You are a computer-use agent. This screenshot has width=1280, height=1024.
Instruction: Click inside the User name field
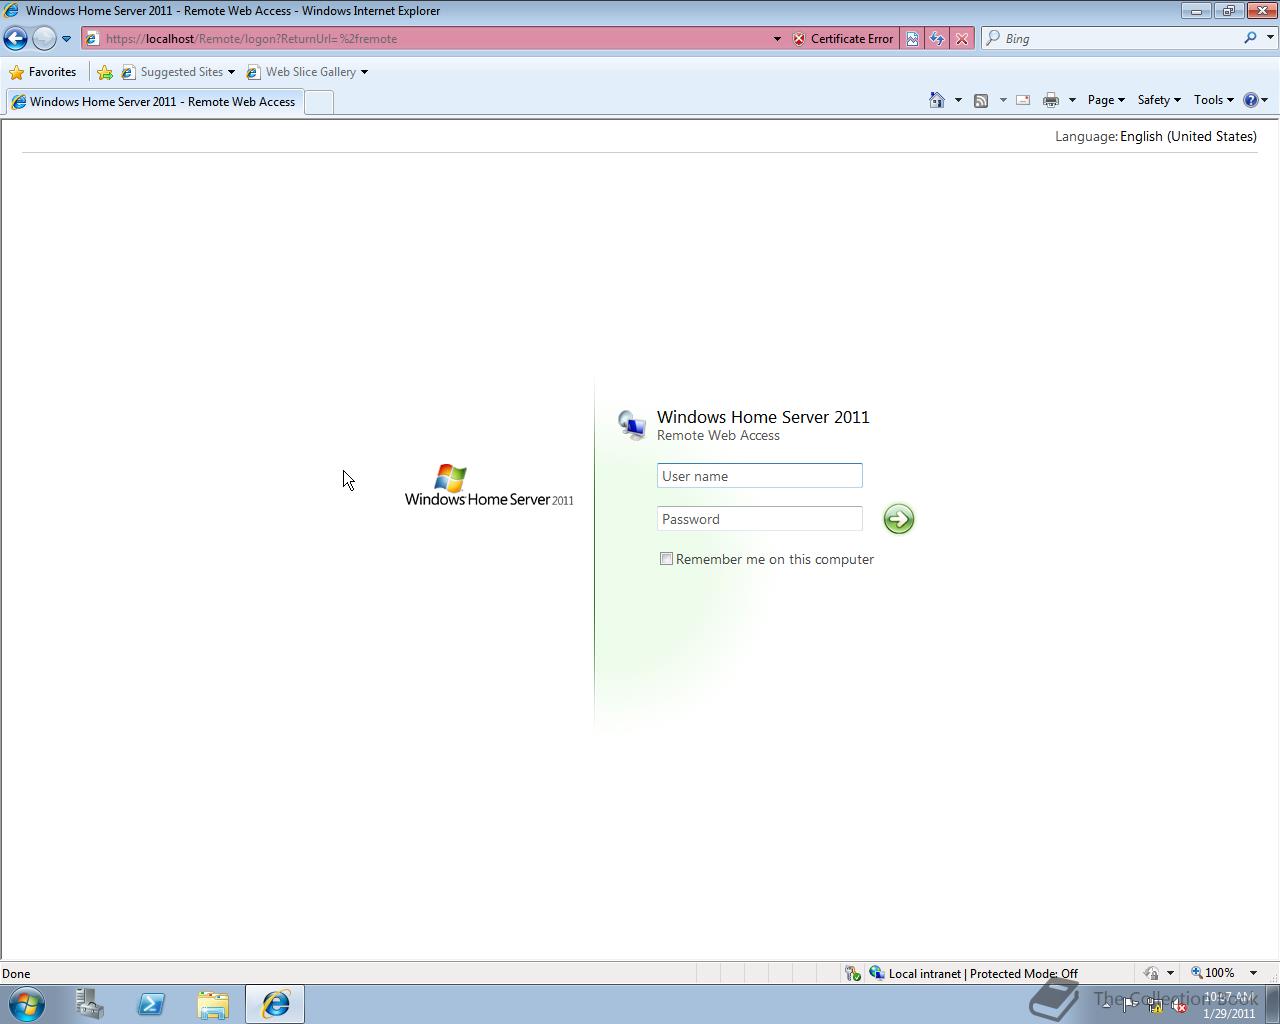759,475
